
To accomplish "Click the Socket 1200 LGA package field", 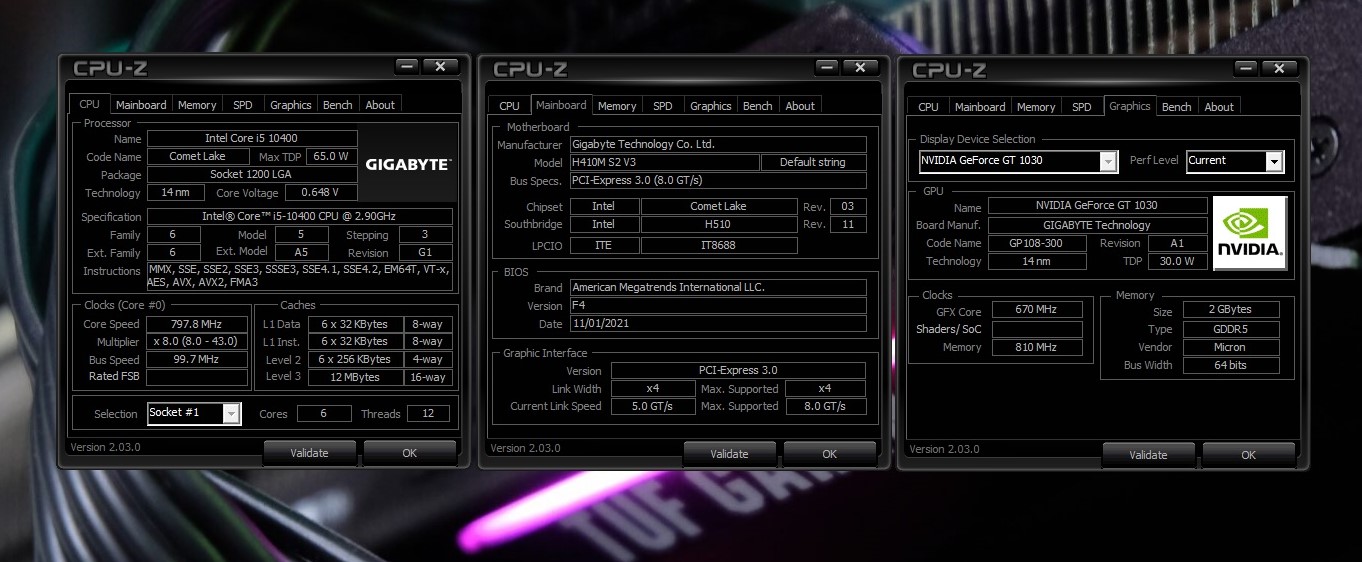I will pyautogui.click(x=252, y=174).
